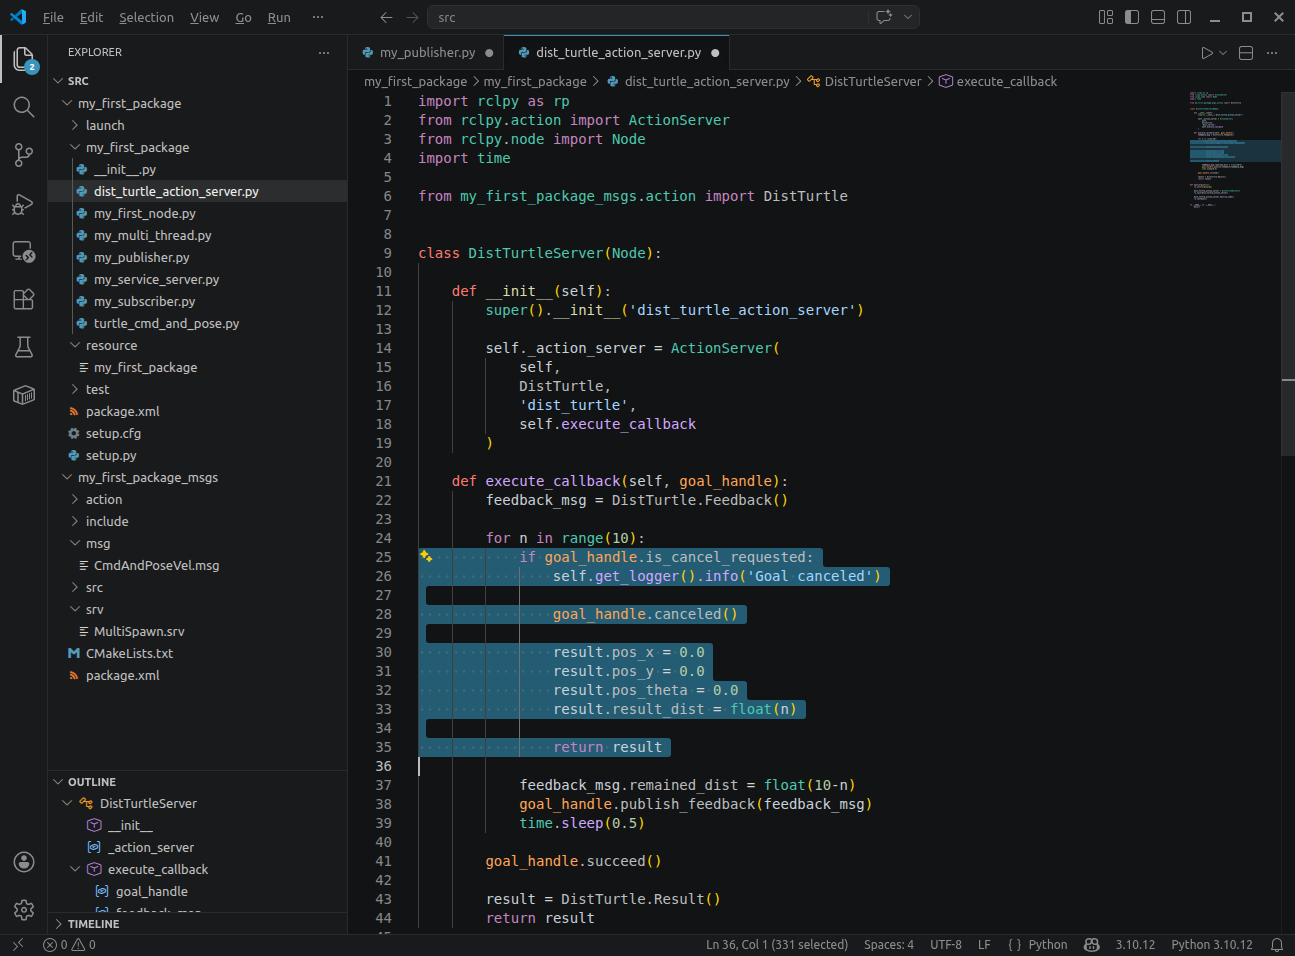Open the ROS package view icon below Testing

pyautogui.click(x=24, y=395)
